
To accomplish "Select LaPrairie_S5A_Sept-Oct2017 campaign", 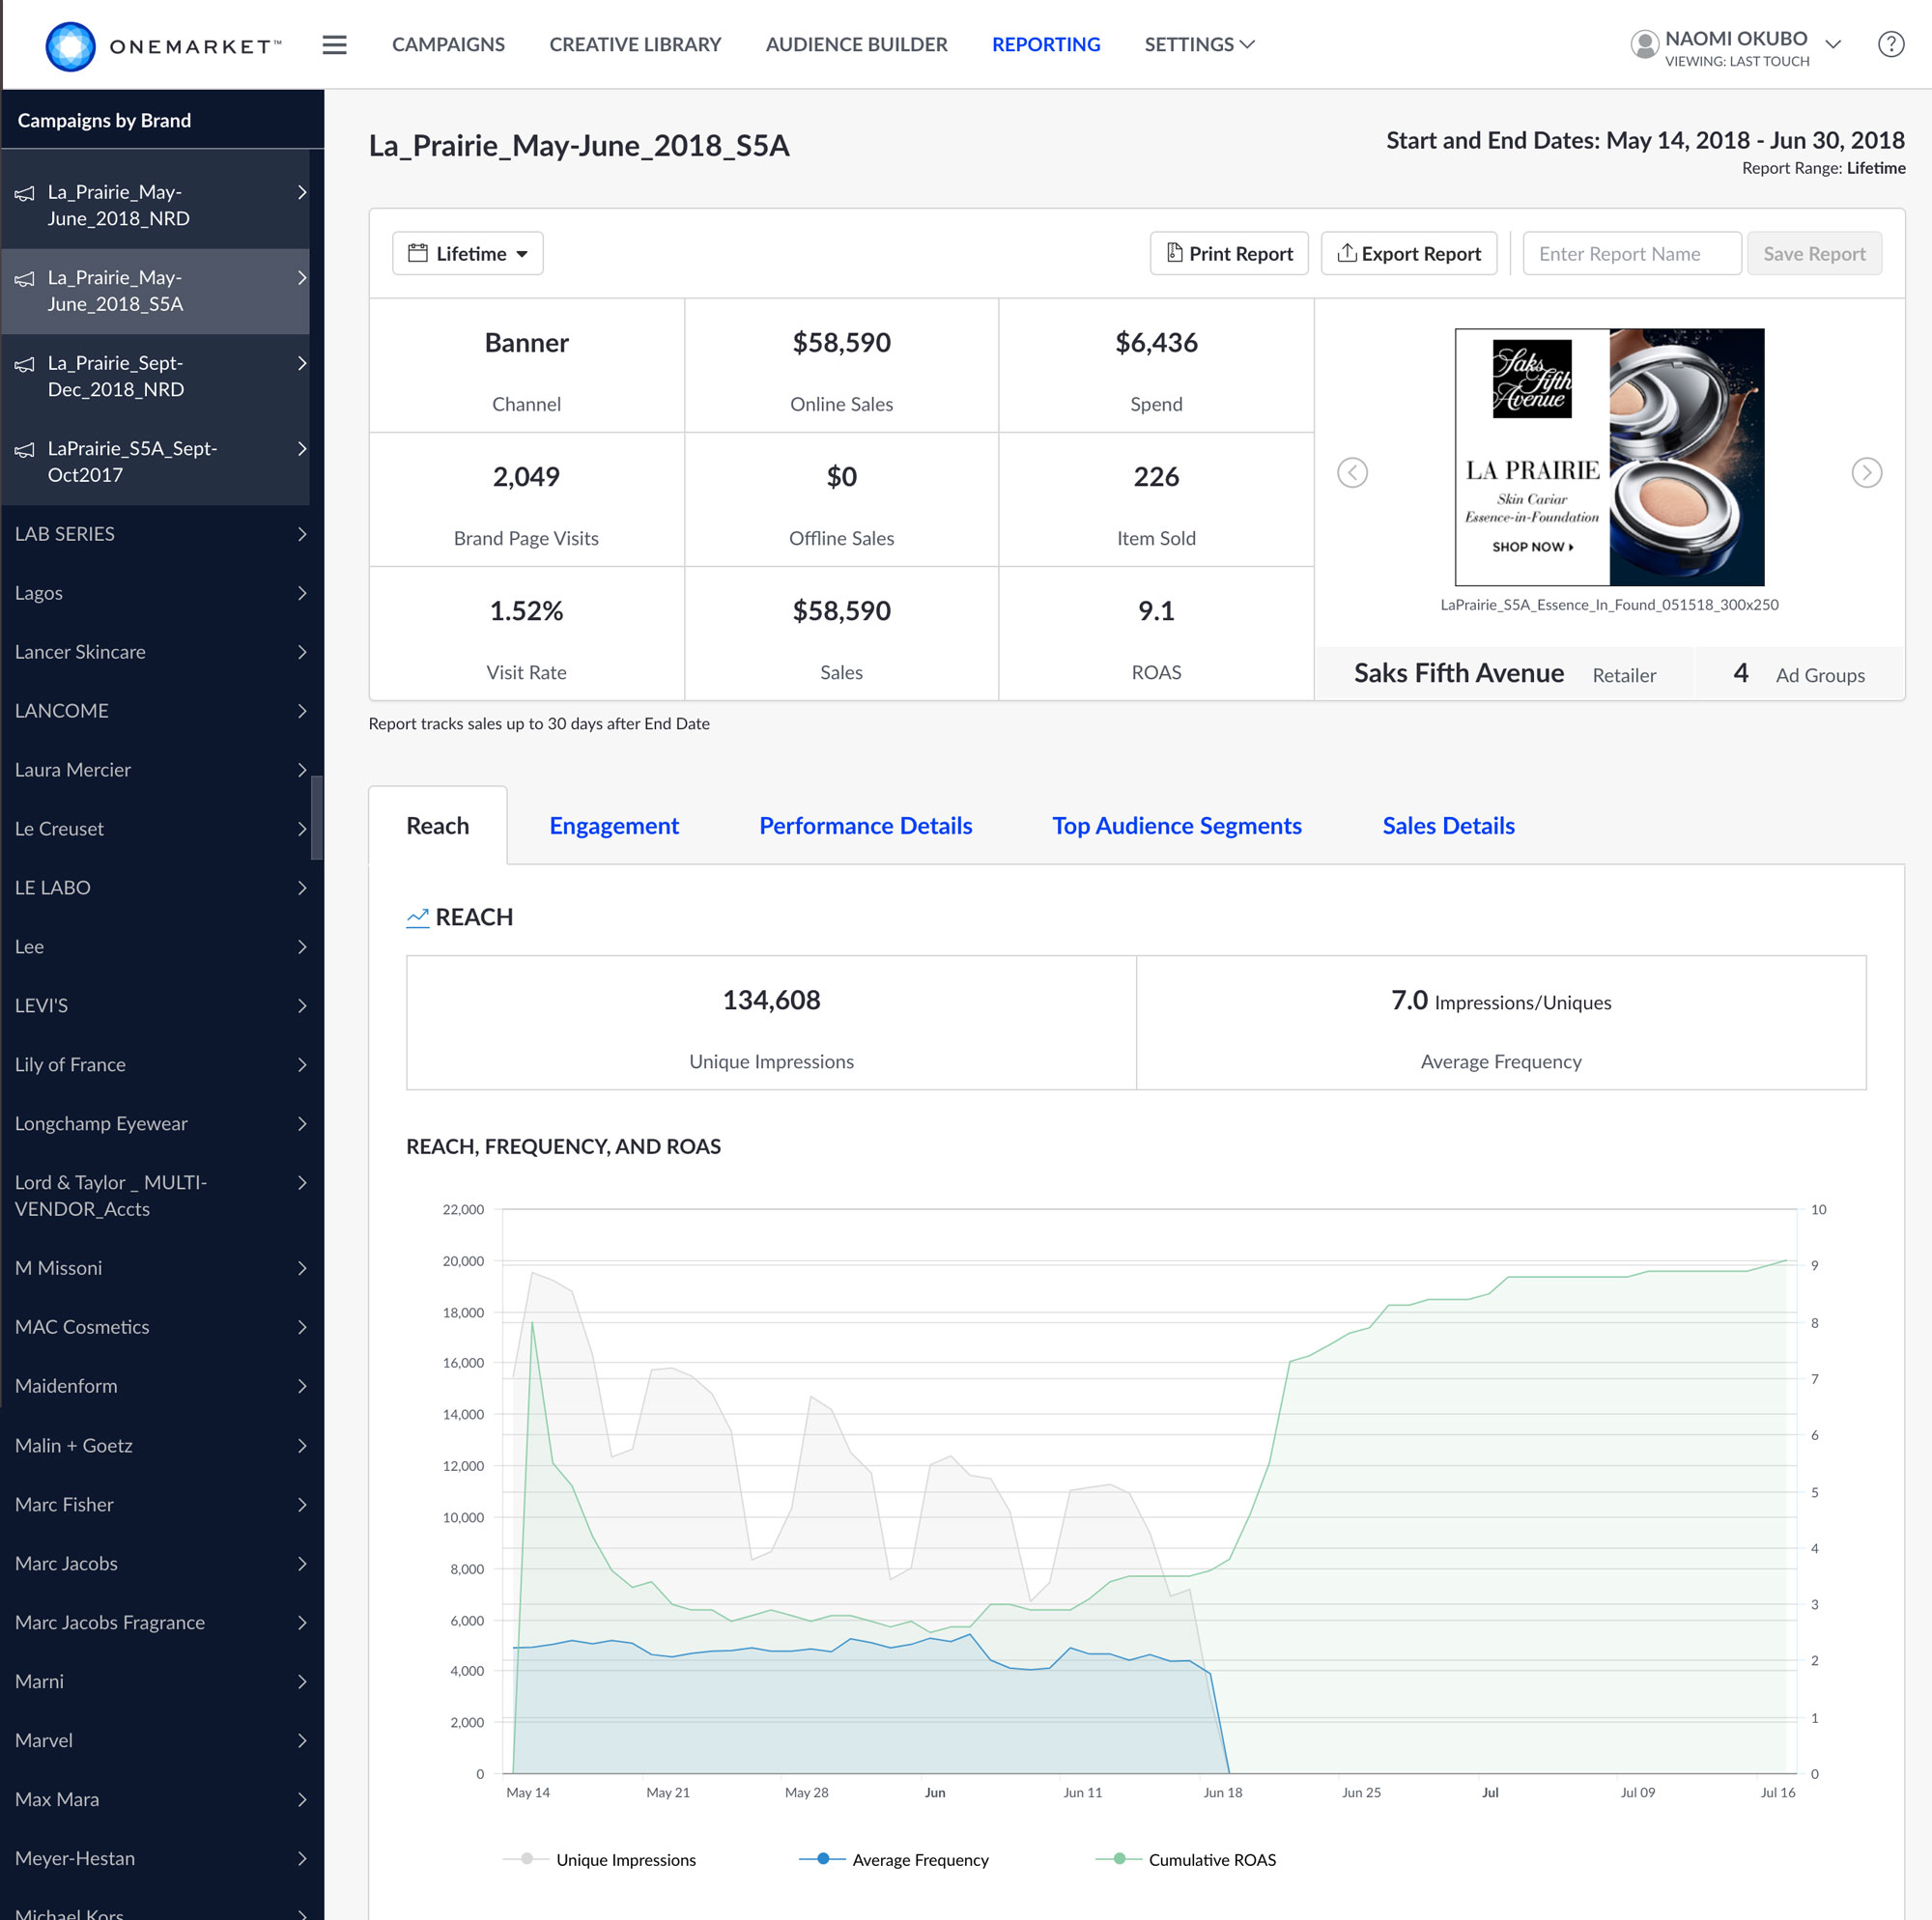I will (155, 462).
